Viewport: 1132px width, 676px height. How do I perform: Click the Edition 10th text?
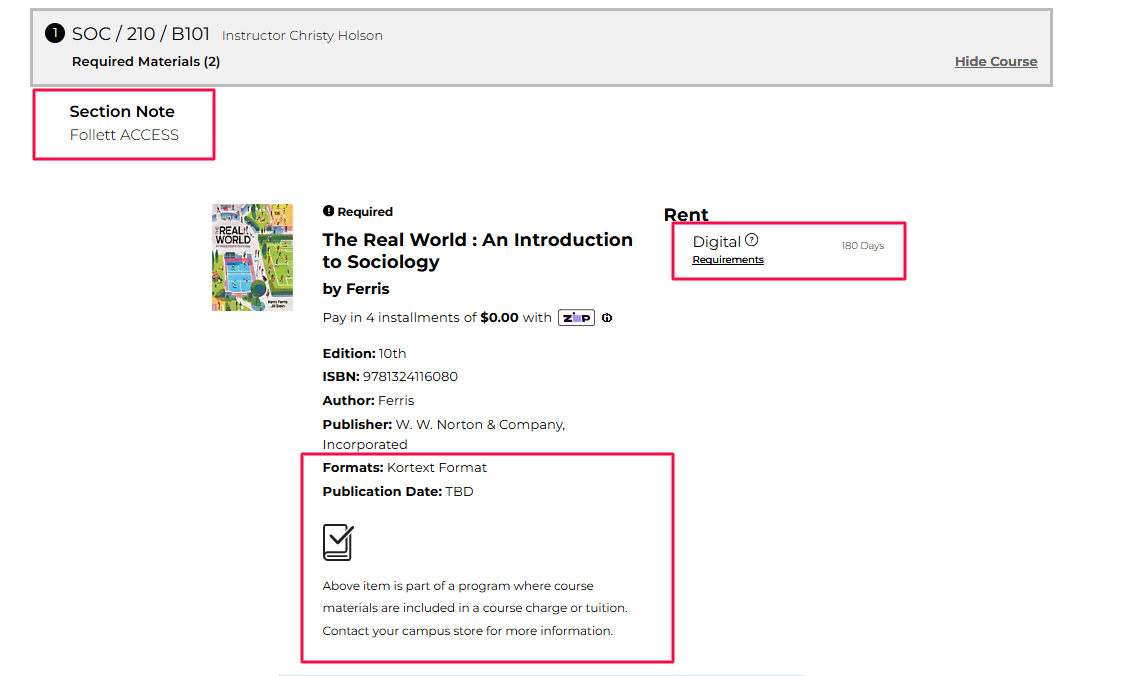pos(364,353)
